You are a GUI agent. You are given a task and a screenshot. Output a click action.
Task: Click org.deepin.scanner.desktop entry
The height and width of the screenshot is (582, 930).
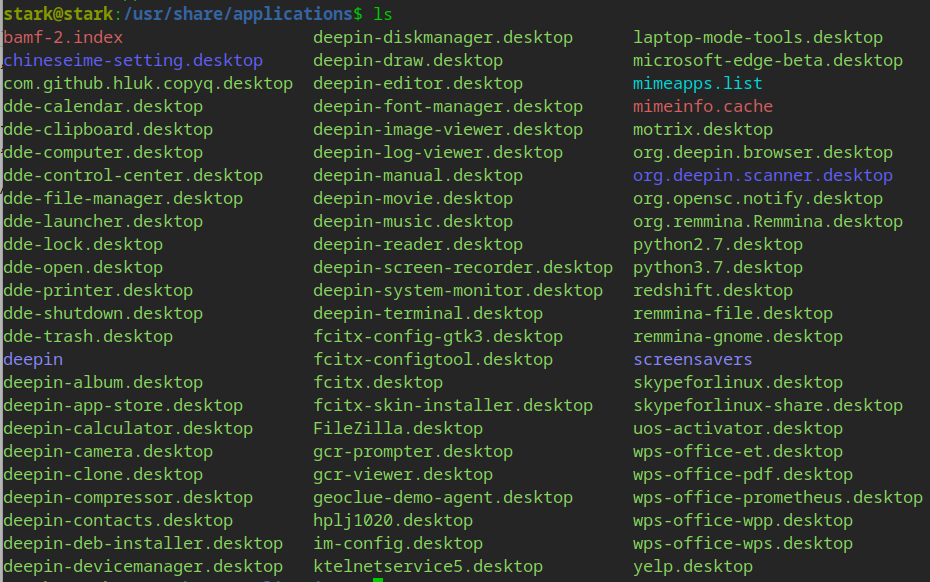point(762,176)
